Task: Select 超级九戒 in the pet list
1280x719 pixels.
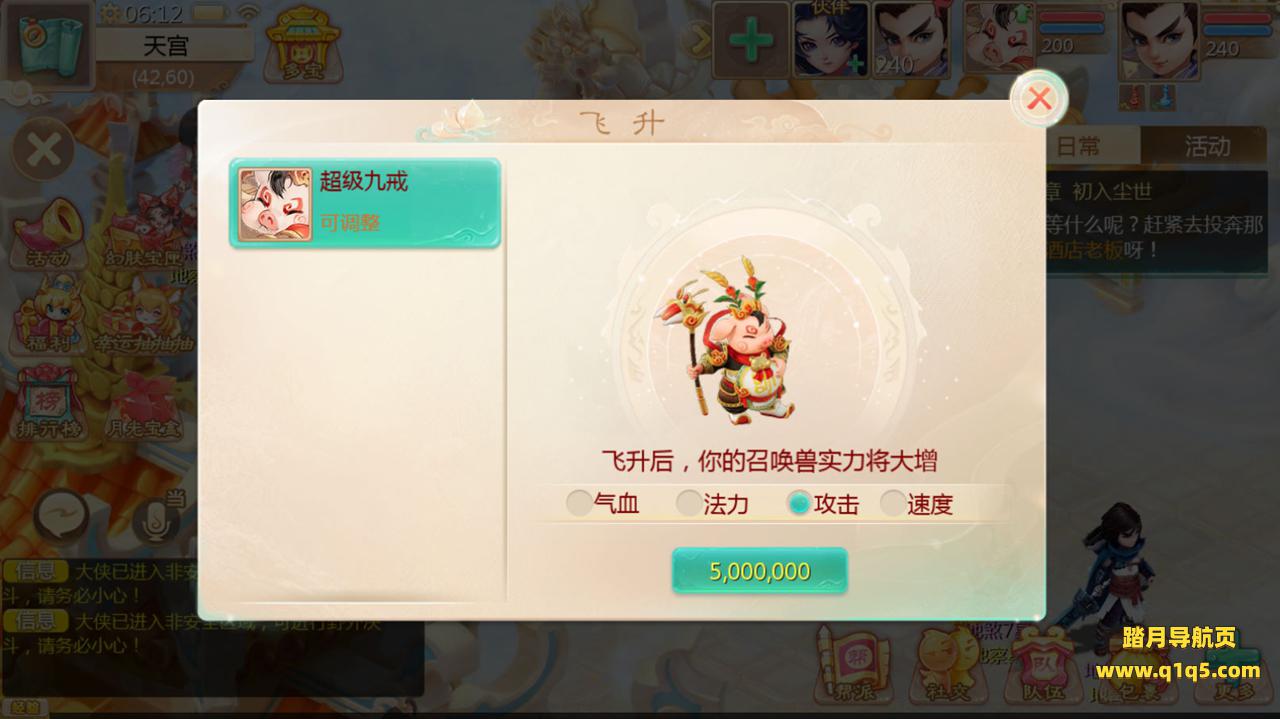Action: (365, 203)
